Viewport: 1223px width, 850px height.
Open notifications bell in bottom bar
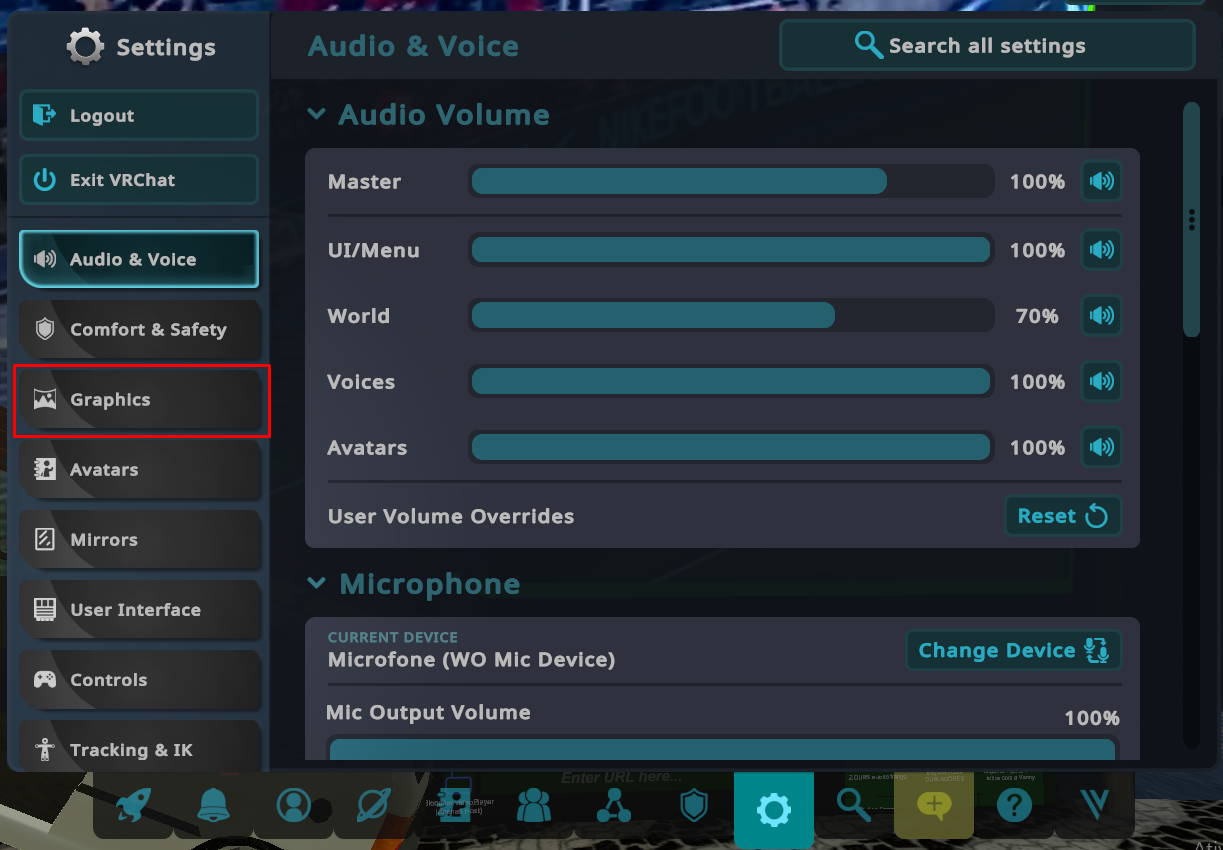(213, 805)
